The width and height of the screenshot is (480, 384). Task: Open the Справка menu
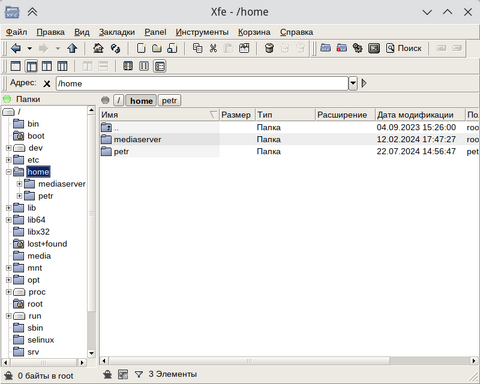[296, 32]
